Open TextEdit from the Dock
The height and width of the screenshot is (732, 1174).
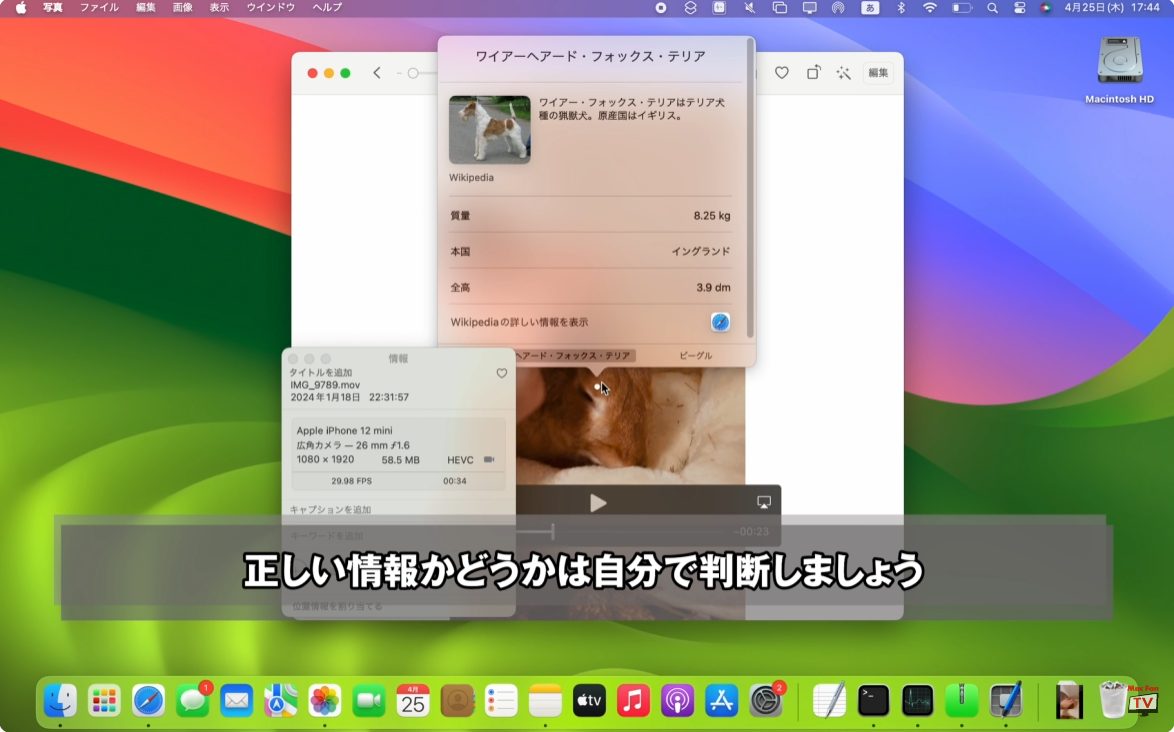[830, 701]
